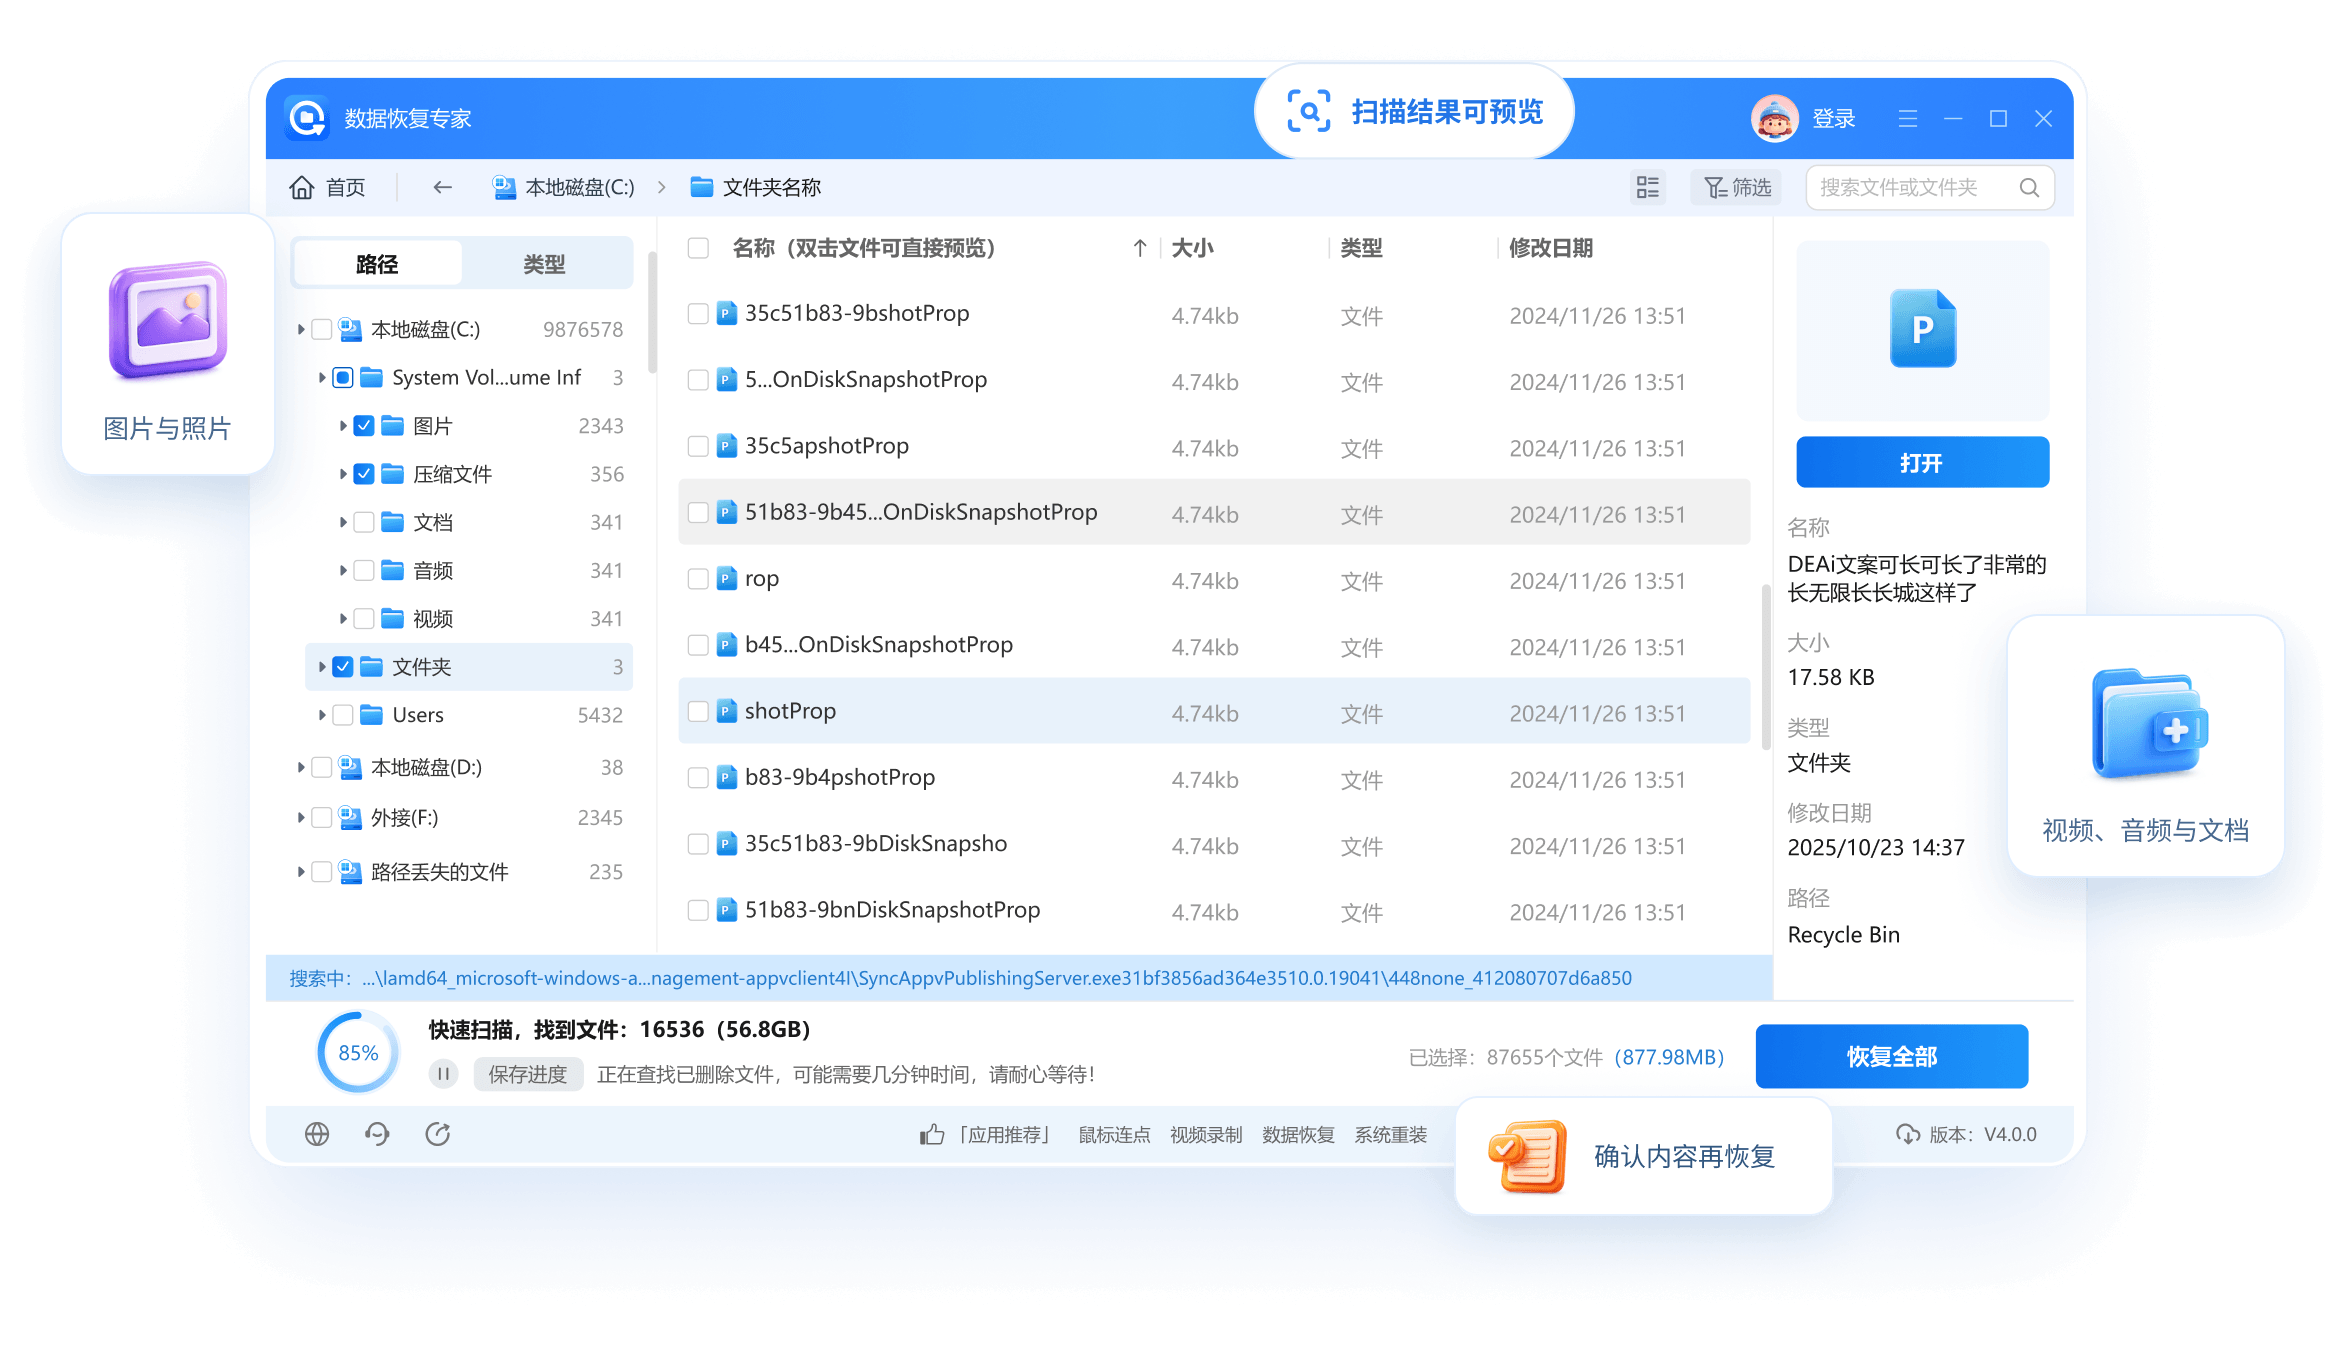Click the file icon of shotProp row

tap(727, 711)
